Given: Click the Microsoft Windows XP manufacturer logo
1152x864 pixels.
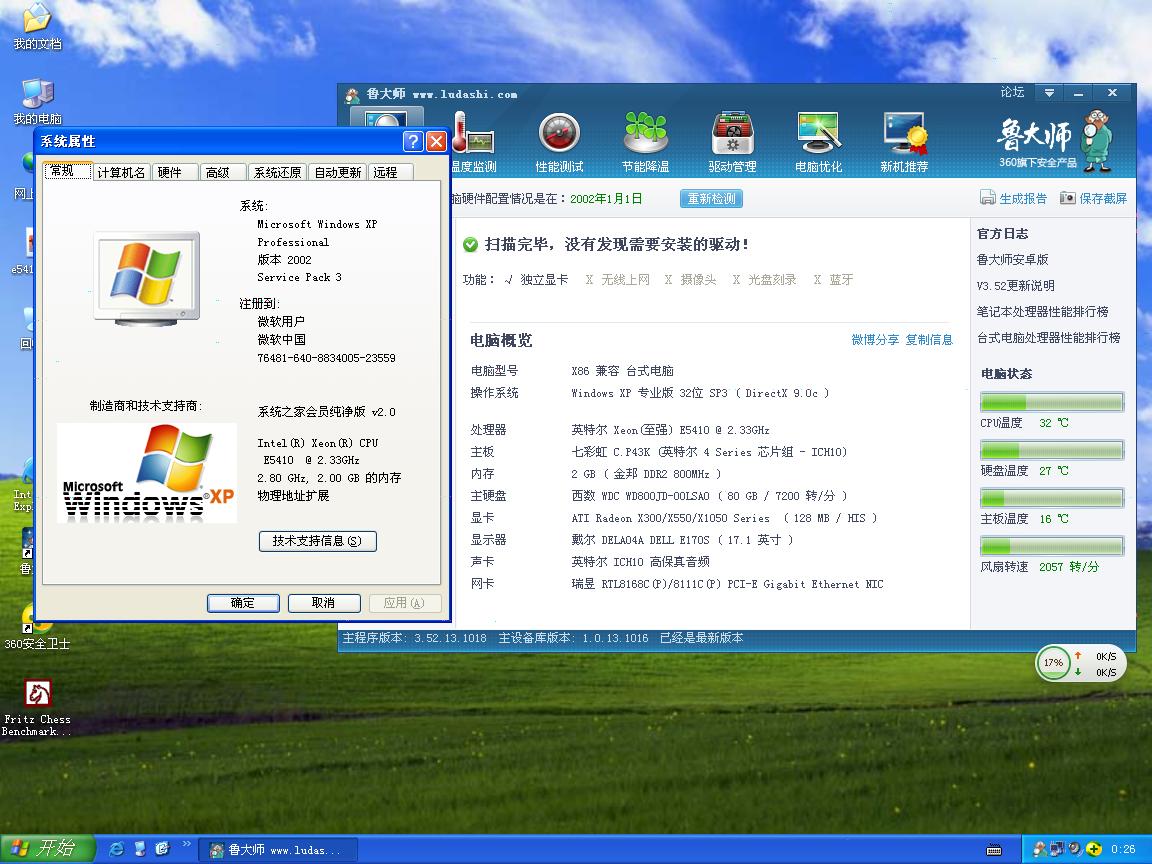Looking at the screenshot, I should (147, 473).
